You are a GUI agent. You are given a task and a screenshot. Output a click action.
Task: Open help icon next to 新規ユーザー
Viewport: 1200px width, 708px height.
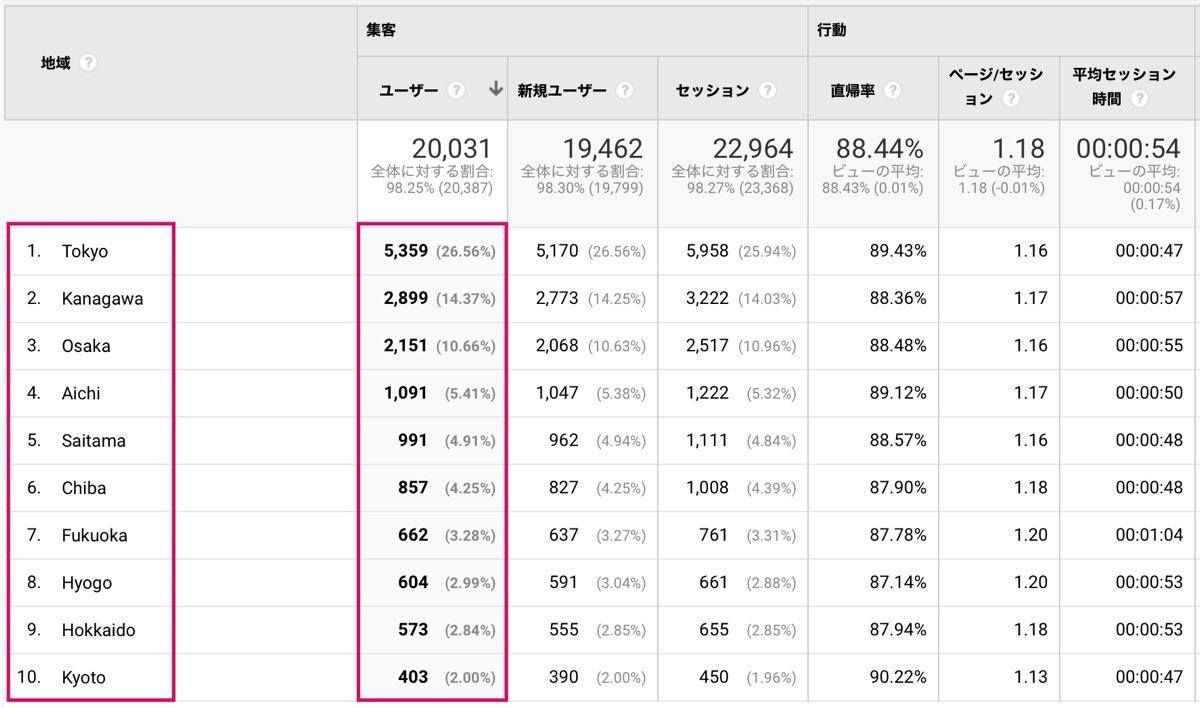tap(624, 90)
